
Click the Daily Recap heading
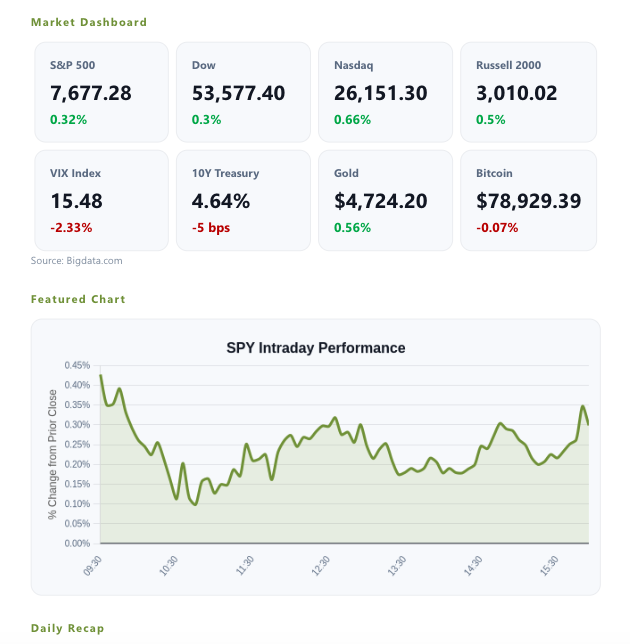(x=68, y=628)
